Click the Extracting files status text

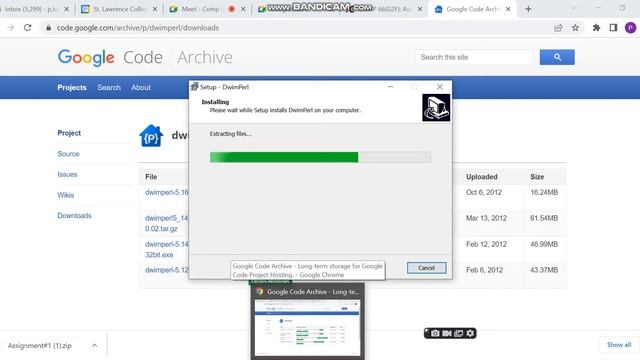(230, 134)
